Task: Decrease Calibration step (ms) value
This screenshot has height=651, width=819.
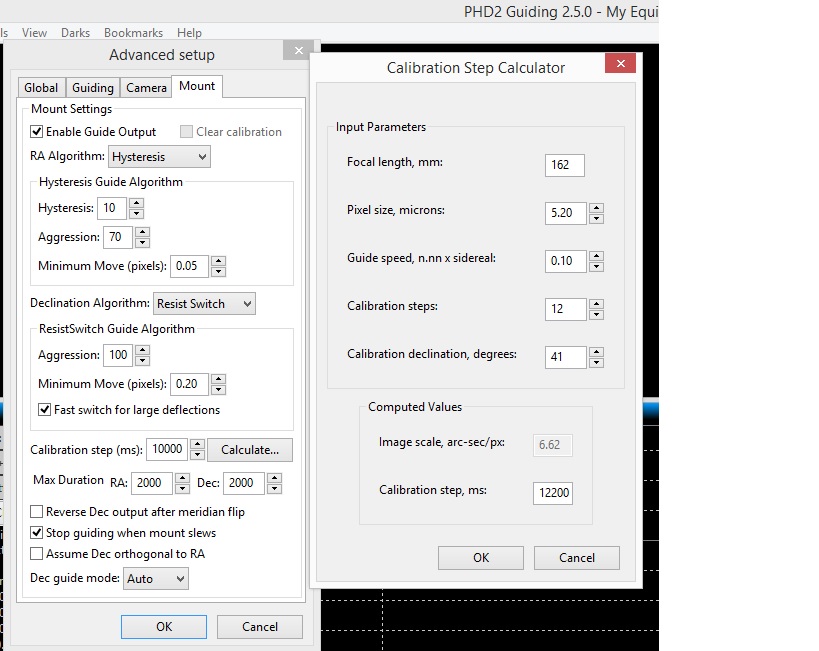Action: tap(197, 455)
